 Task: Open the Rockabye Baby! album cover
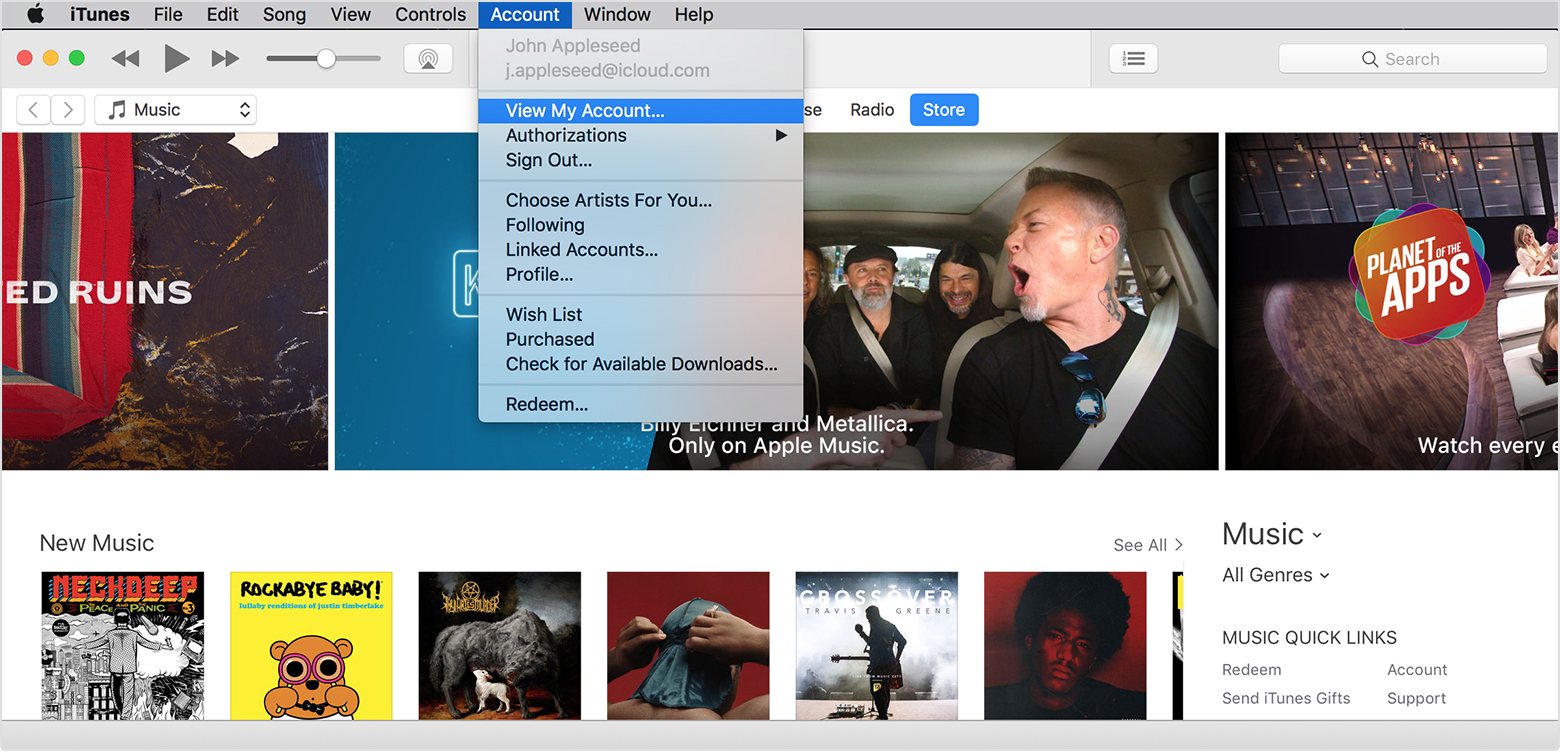311,646
